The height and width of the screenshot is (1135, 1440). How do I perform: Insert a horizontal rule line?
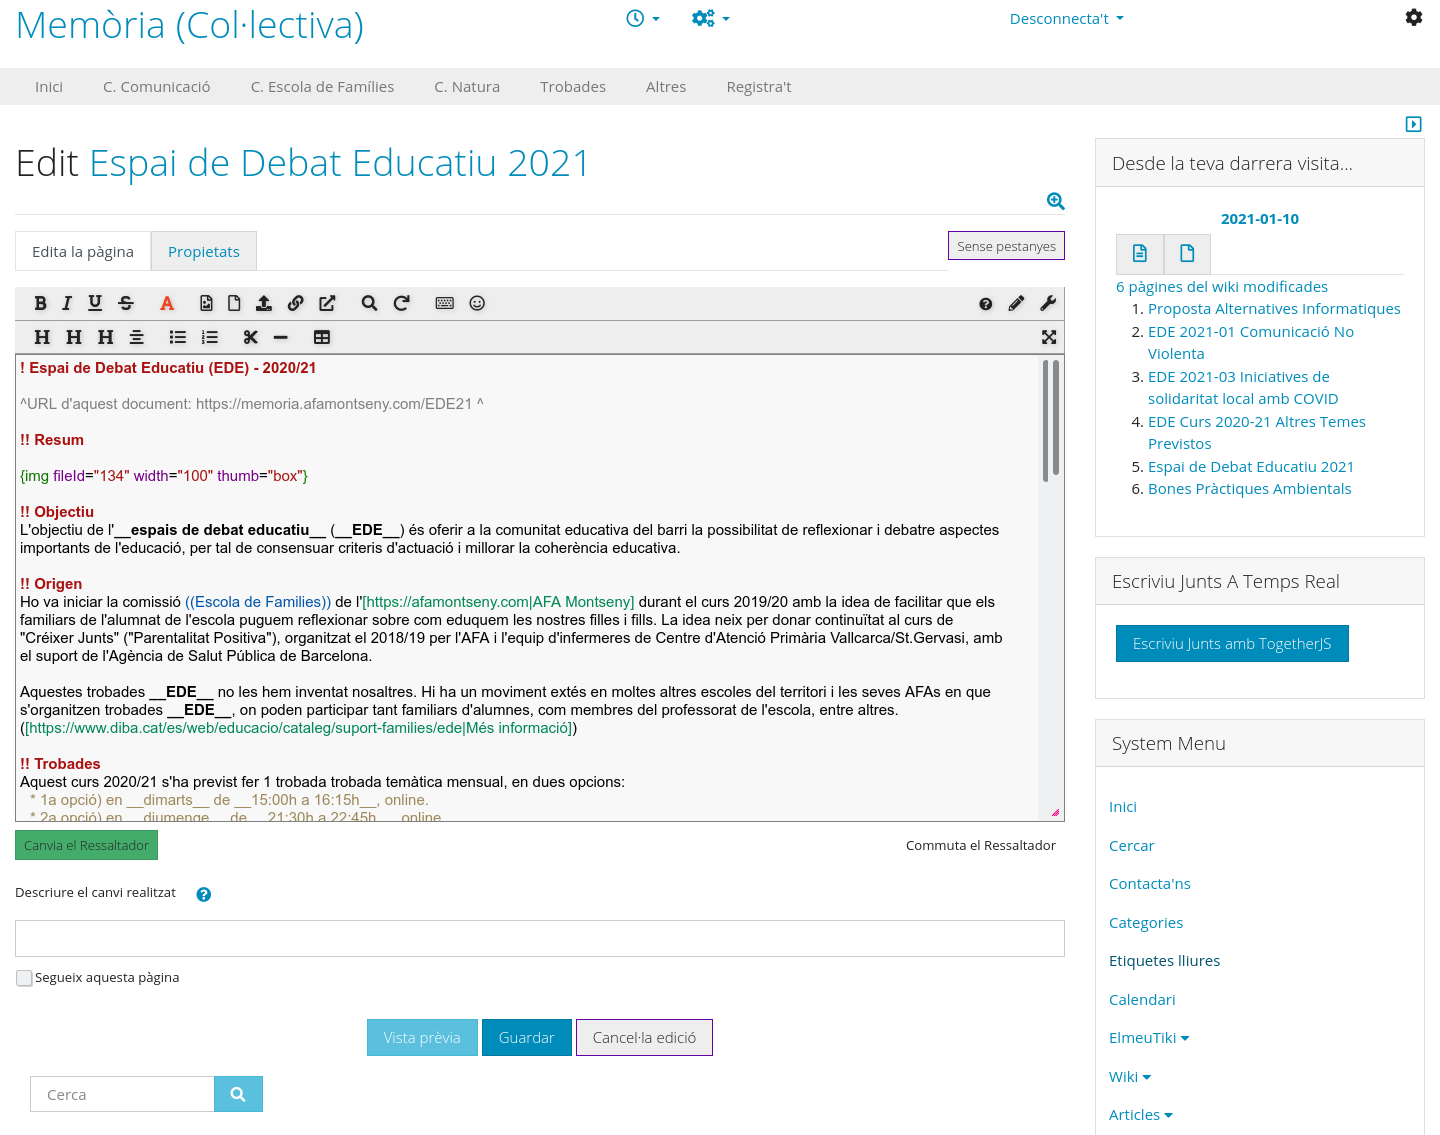point(281,337)
